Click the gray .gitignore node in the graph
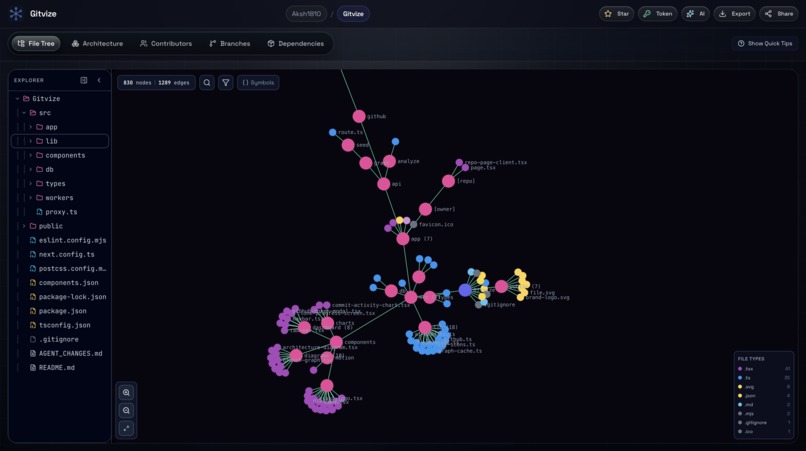 tap(479, 305)
